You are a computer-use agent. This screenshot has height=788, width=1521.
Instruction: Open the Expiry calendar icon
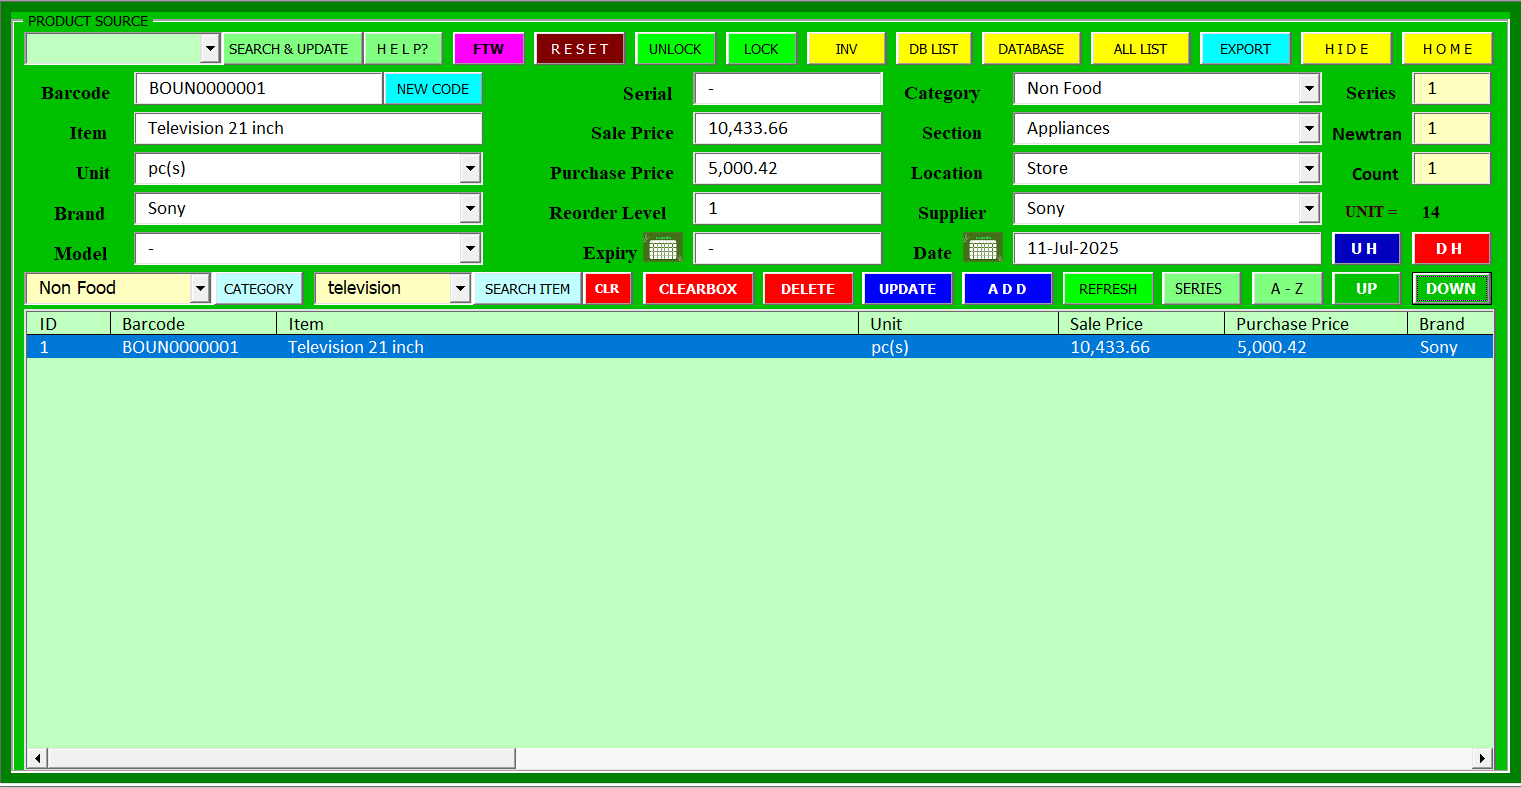663,247
